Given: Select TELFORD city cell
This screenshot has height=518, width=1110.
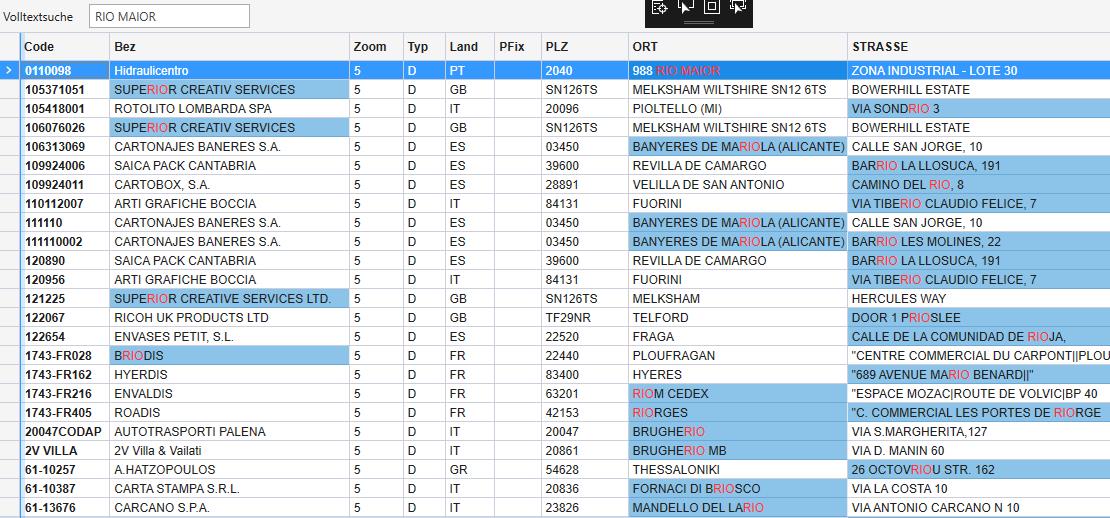Looking at the screenshot, I should (x=738, y=318).
